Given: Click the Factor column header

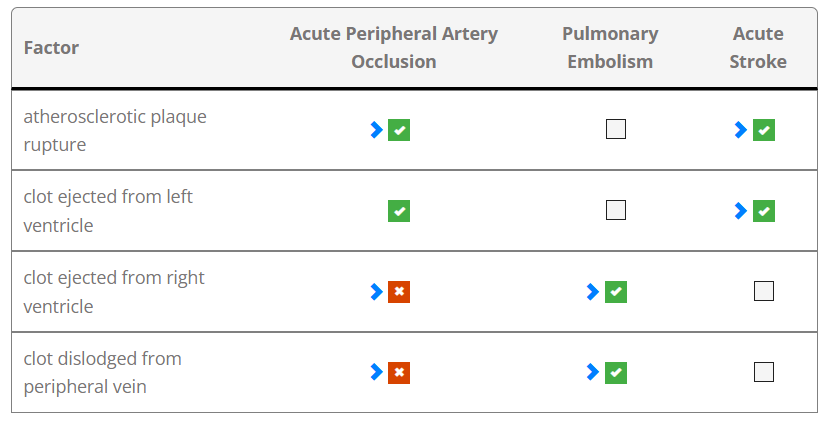Looking at the screenshot, I should tap(52, 48).
